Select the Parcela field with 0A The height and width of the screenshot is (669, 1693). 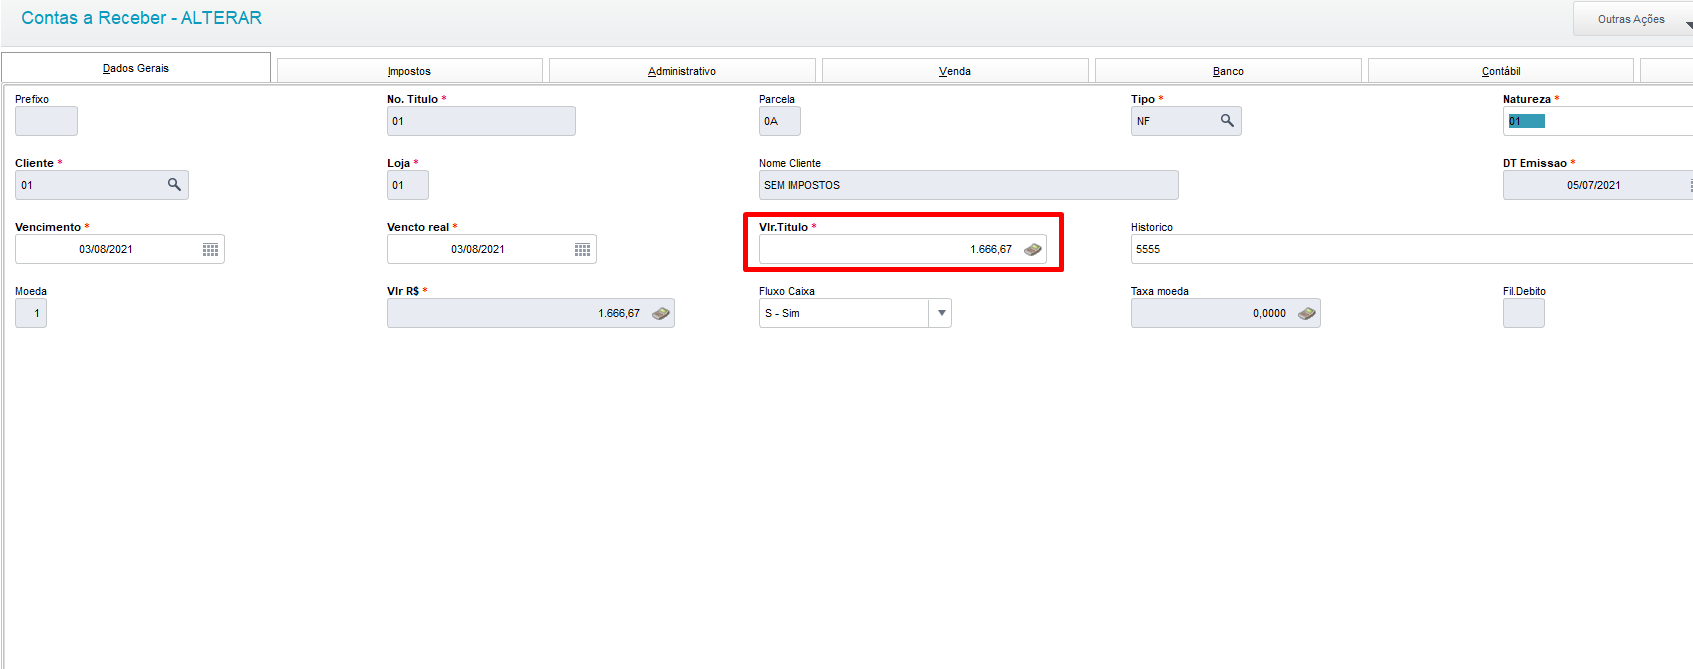point(779,121)
